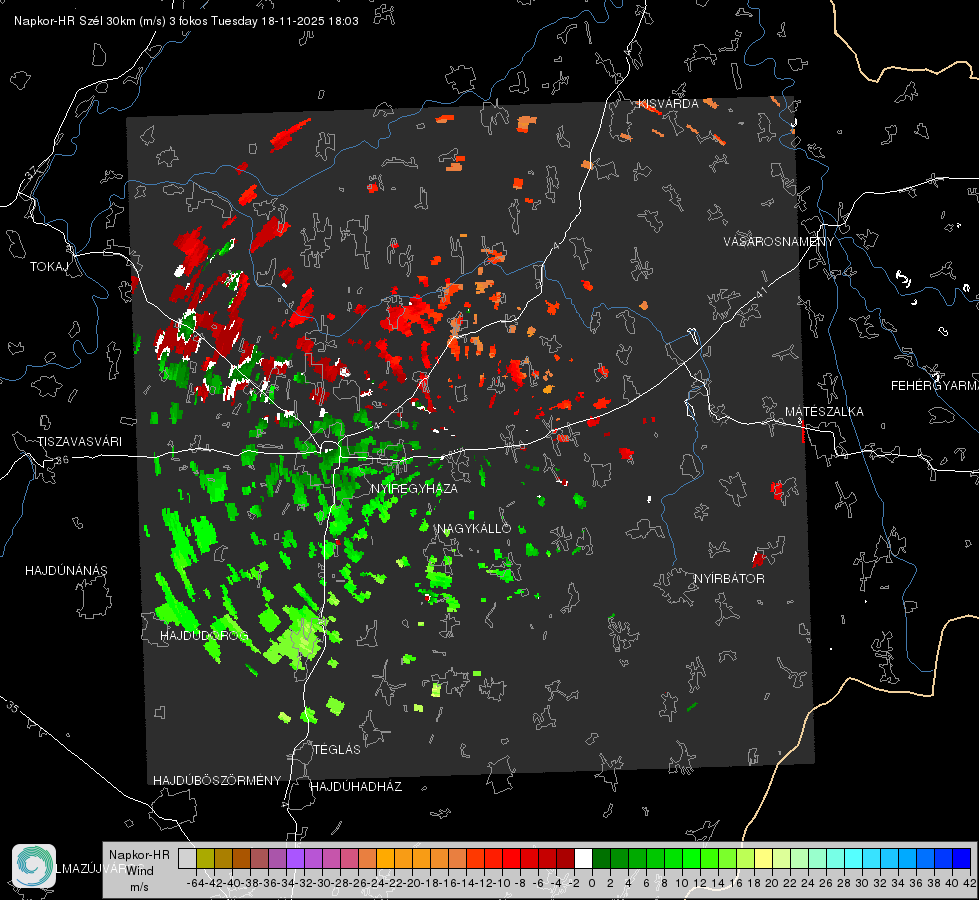Pick the cyan swatch between 28 and 30

coord(854,858)
